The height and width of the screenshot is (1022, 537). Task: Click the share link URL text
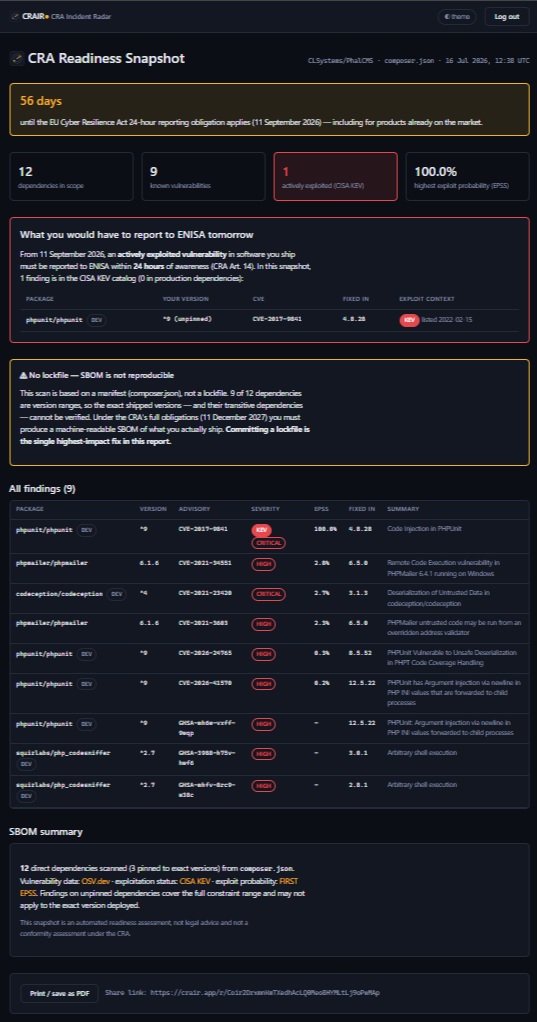[265, 993]
